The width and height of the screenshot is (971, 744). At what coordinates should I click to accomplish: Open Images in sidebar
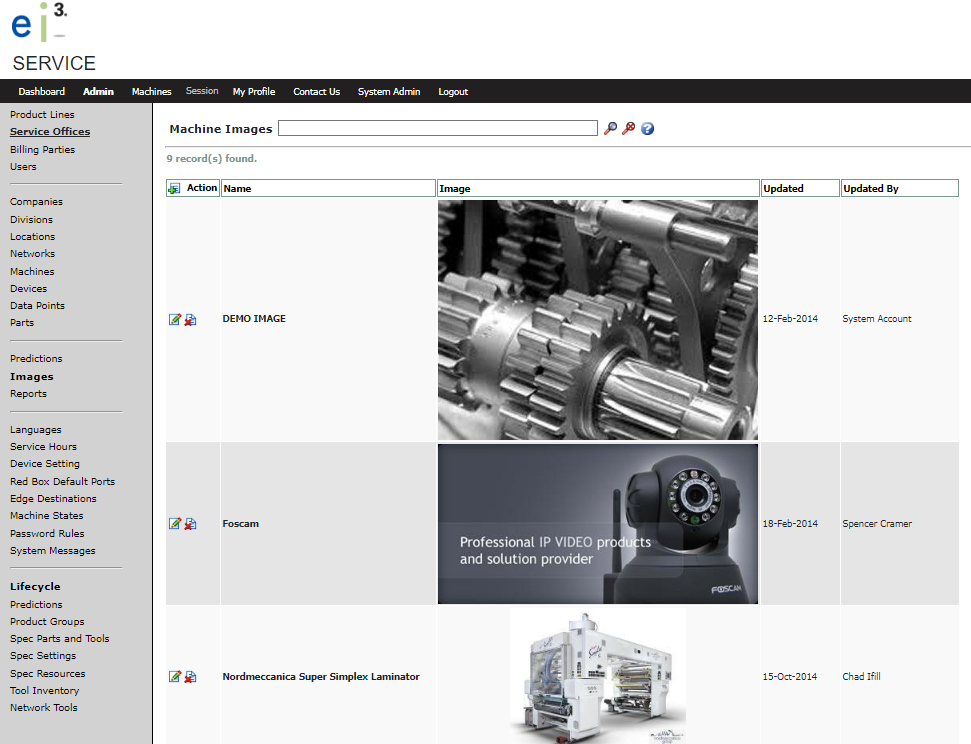tap(32, 377)
